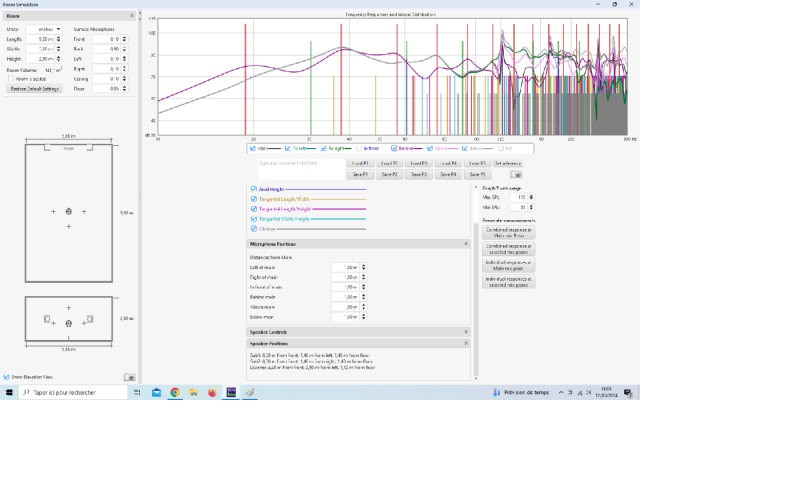Screen dimensions: 800x500
Task: Open Task View on the taskbar
Action: 137,392
